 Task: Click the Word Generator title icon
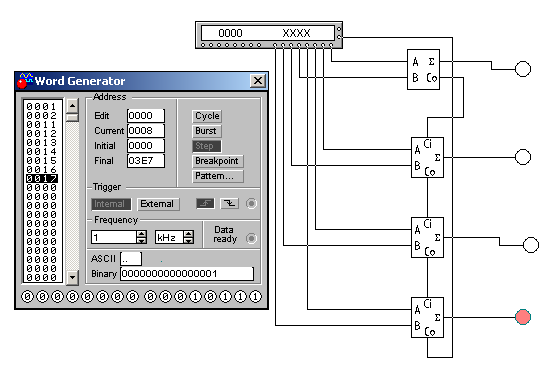[x=25, y=81]
